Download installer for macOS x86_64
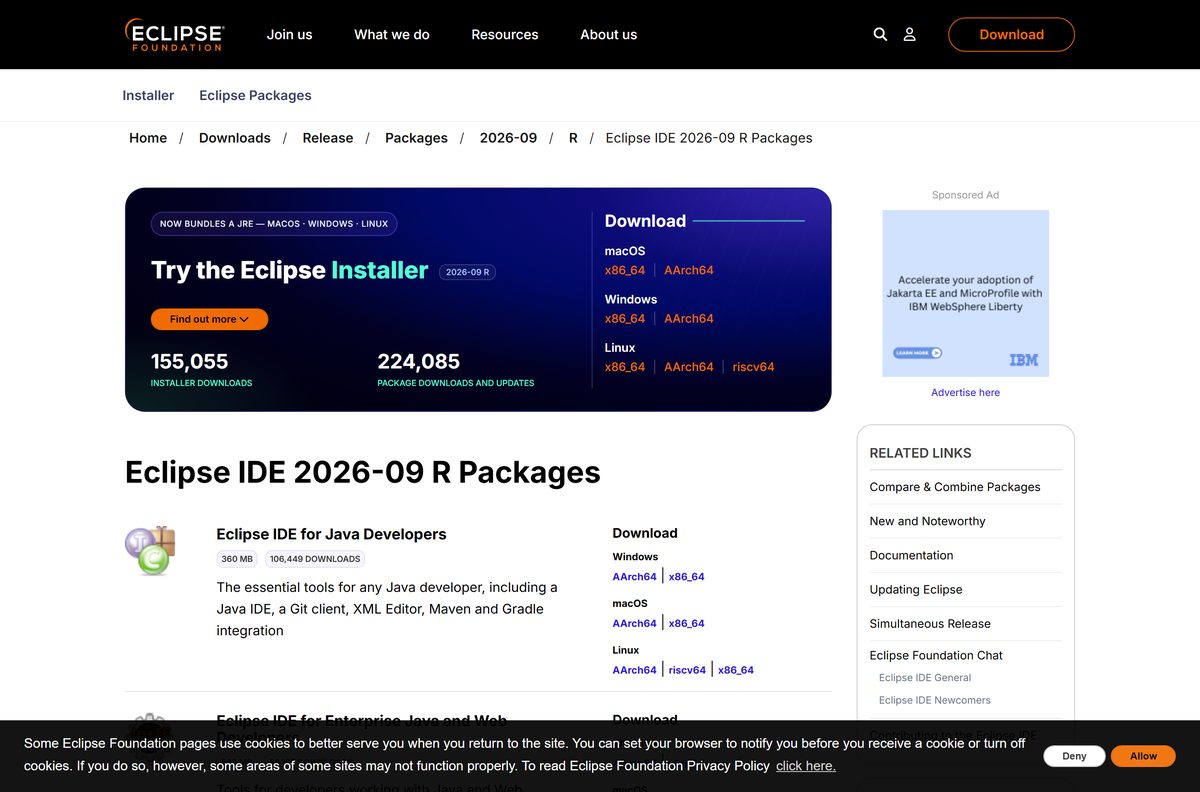The image size is (1200, 792). coord(625,270)
